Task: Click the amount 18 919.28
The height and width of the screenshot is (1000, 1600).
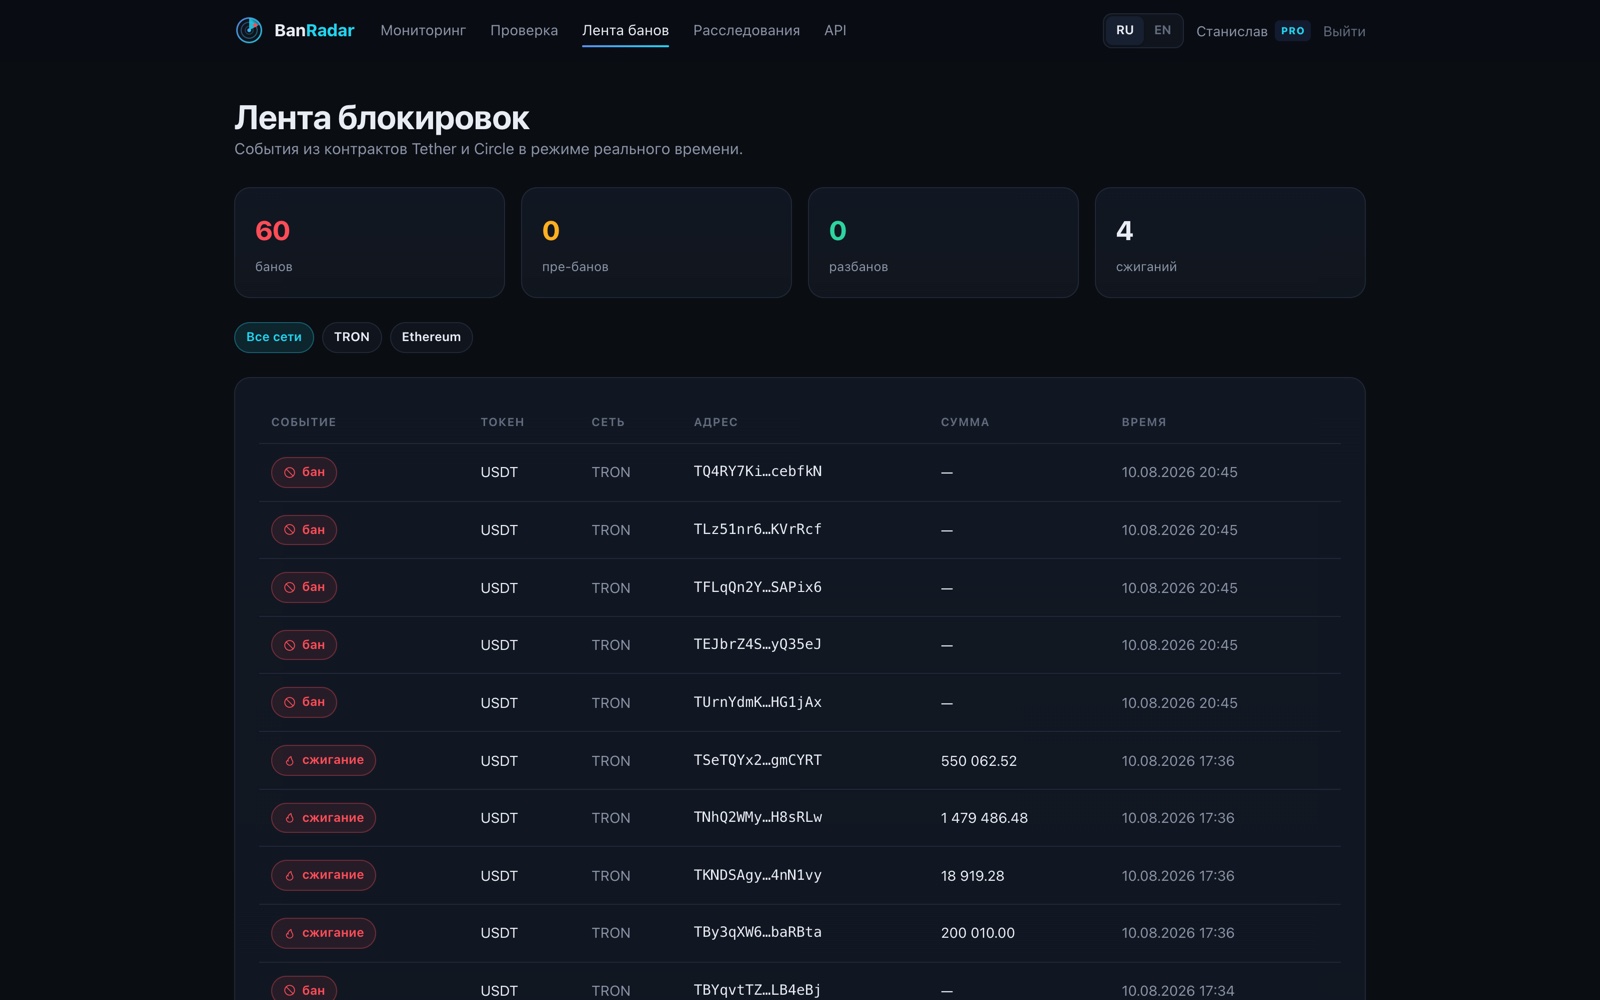Action: click(972, 876)
